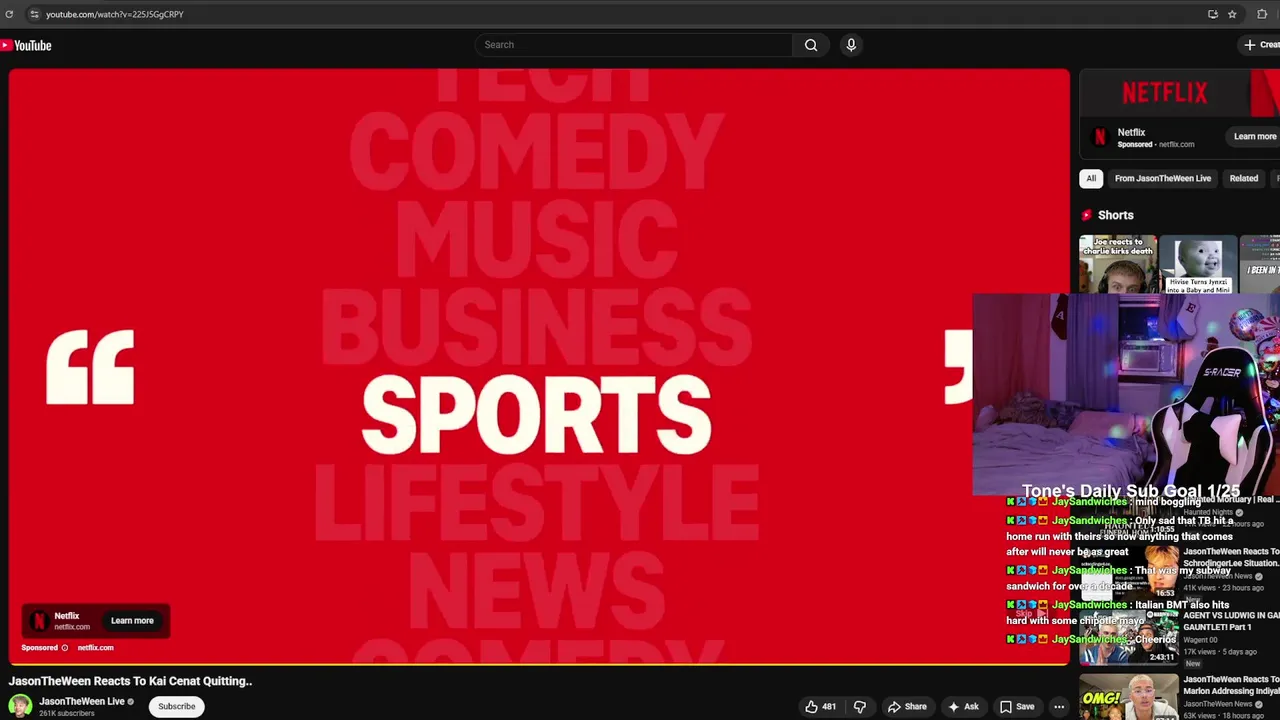Click Marlon Addressing Indiyah video title
1280x720 pixels.
(1231, 685)
